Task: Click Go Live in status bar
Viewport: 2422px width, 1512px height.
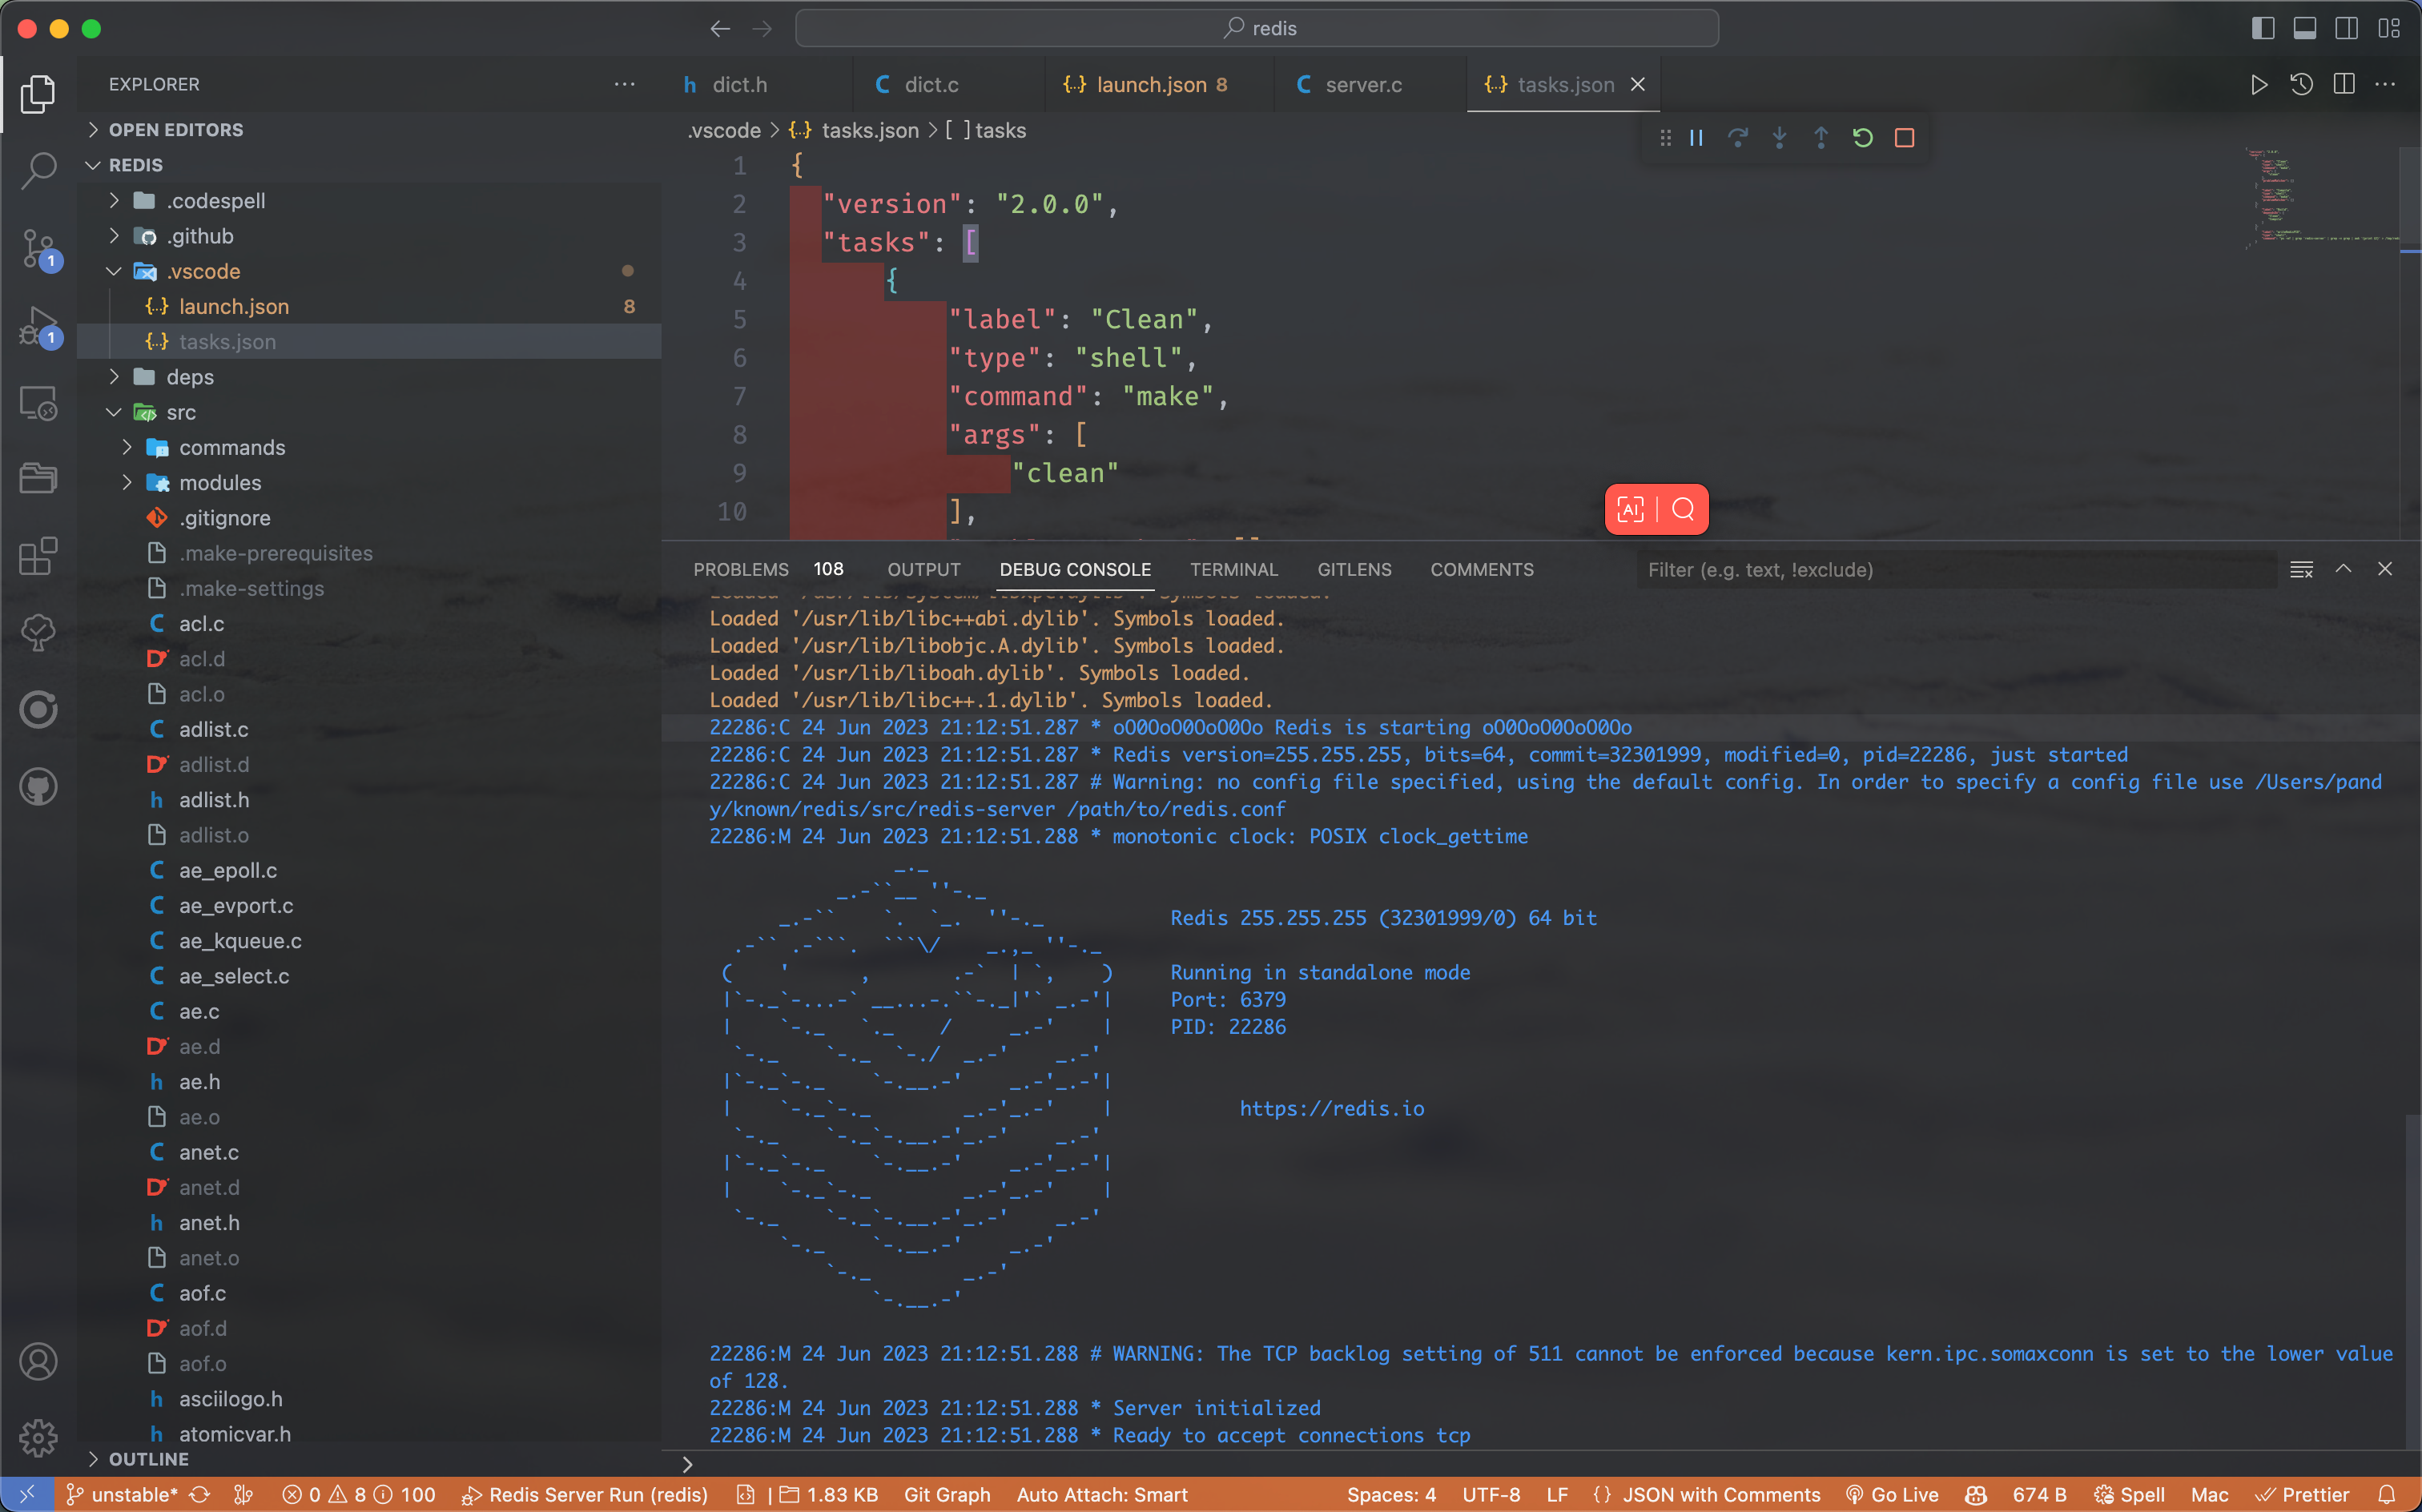Action: click(1892, 1494)
